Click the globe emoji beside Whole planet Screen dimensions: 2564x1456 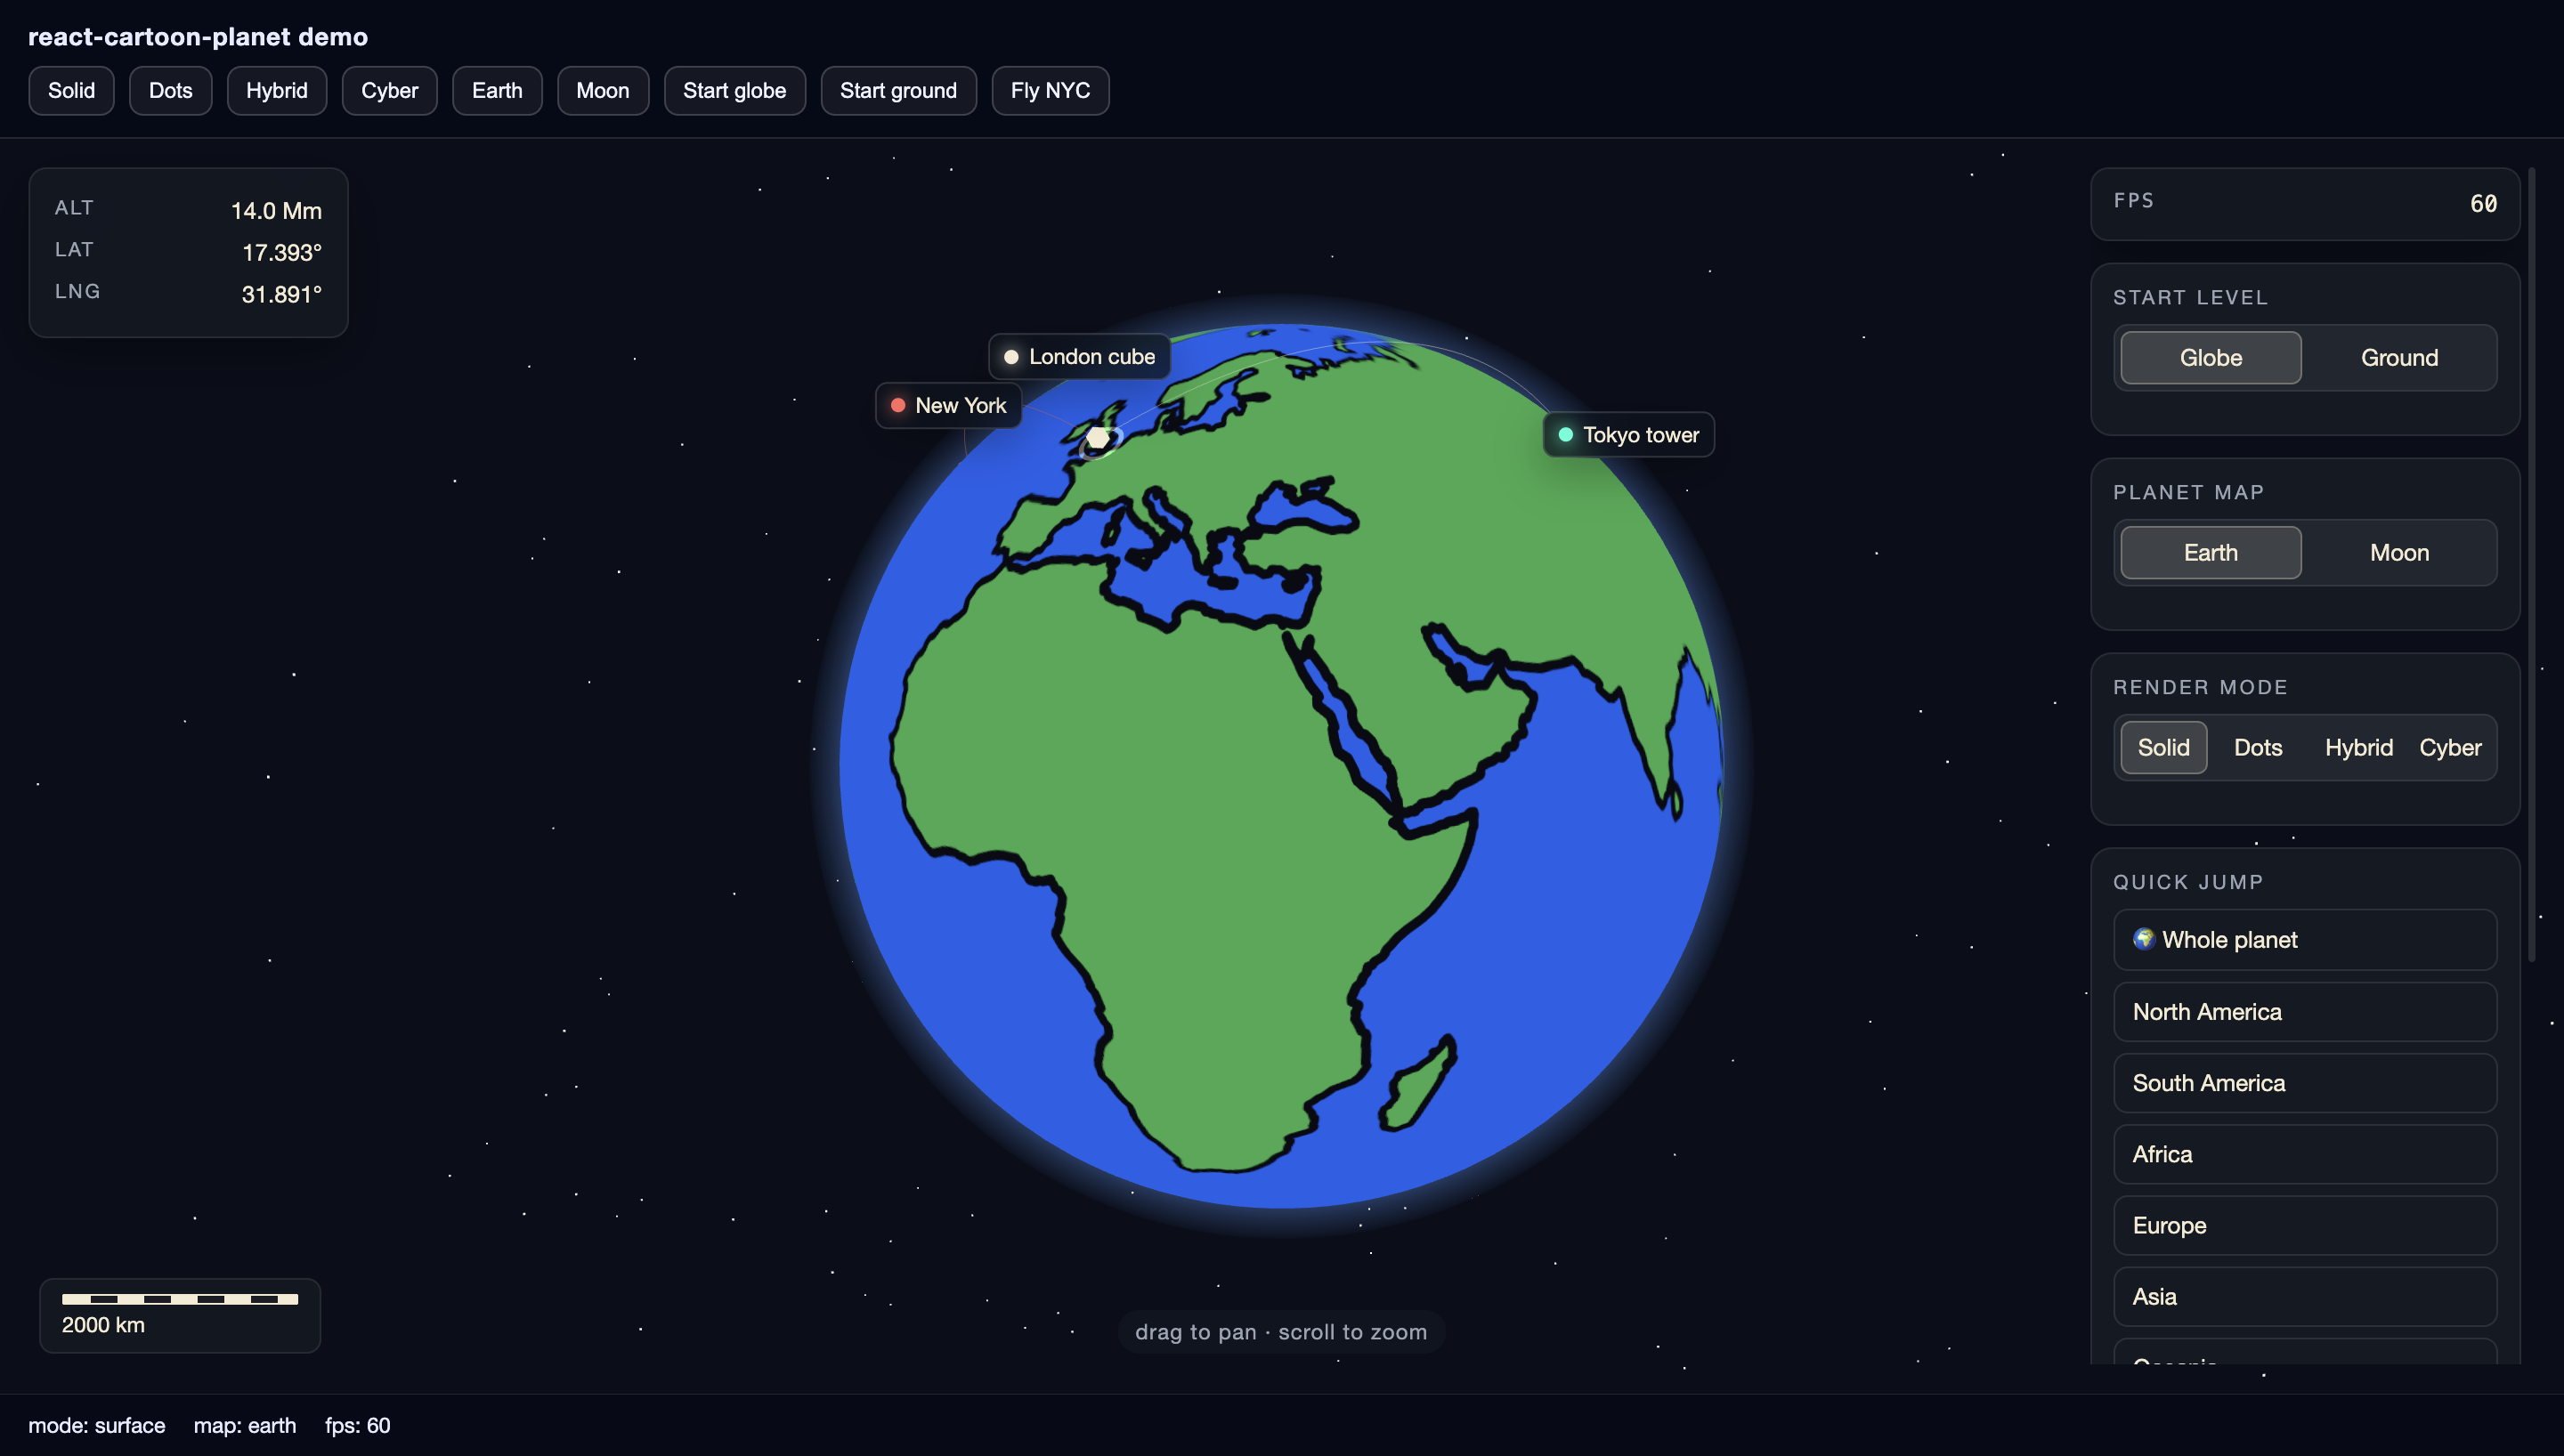[2143, 939]
